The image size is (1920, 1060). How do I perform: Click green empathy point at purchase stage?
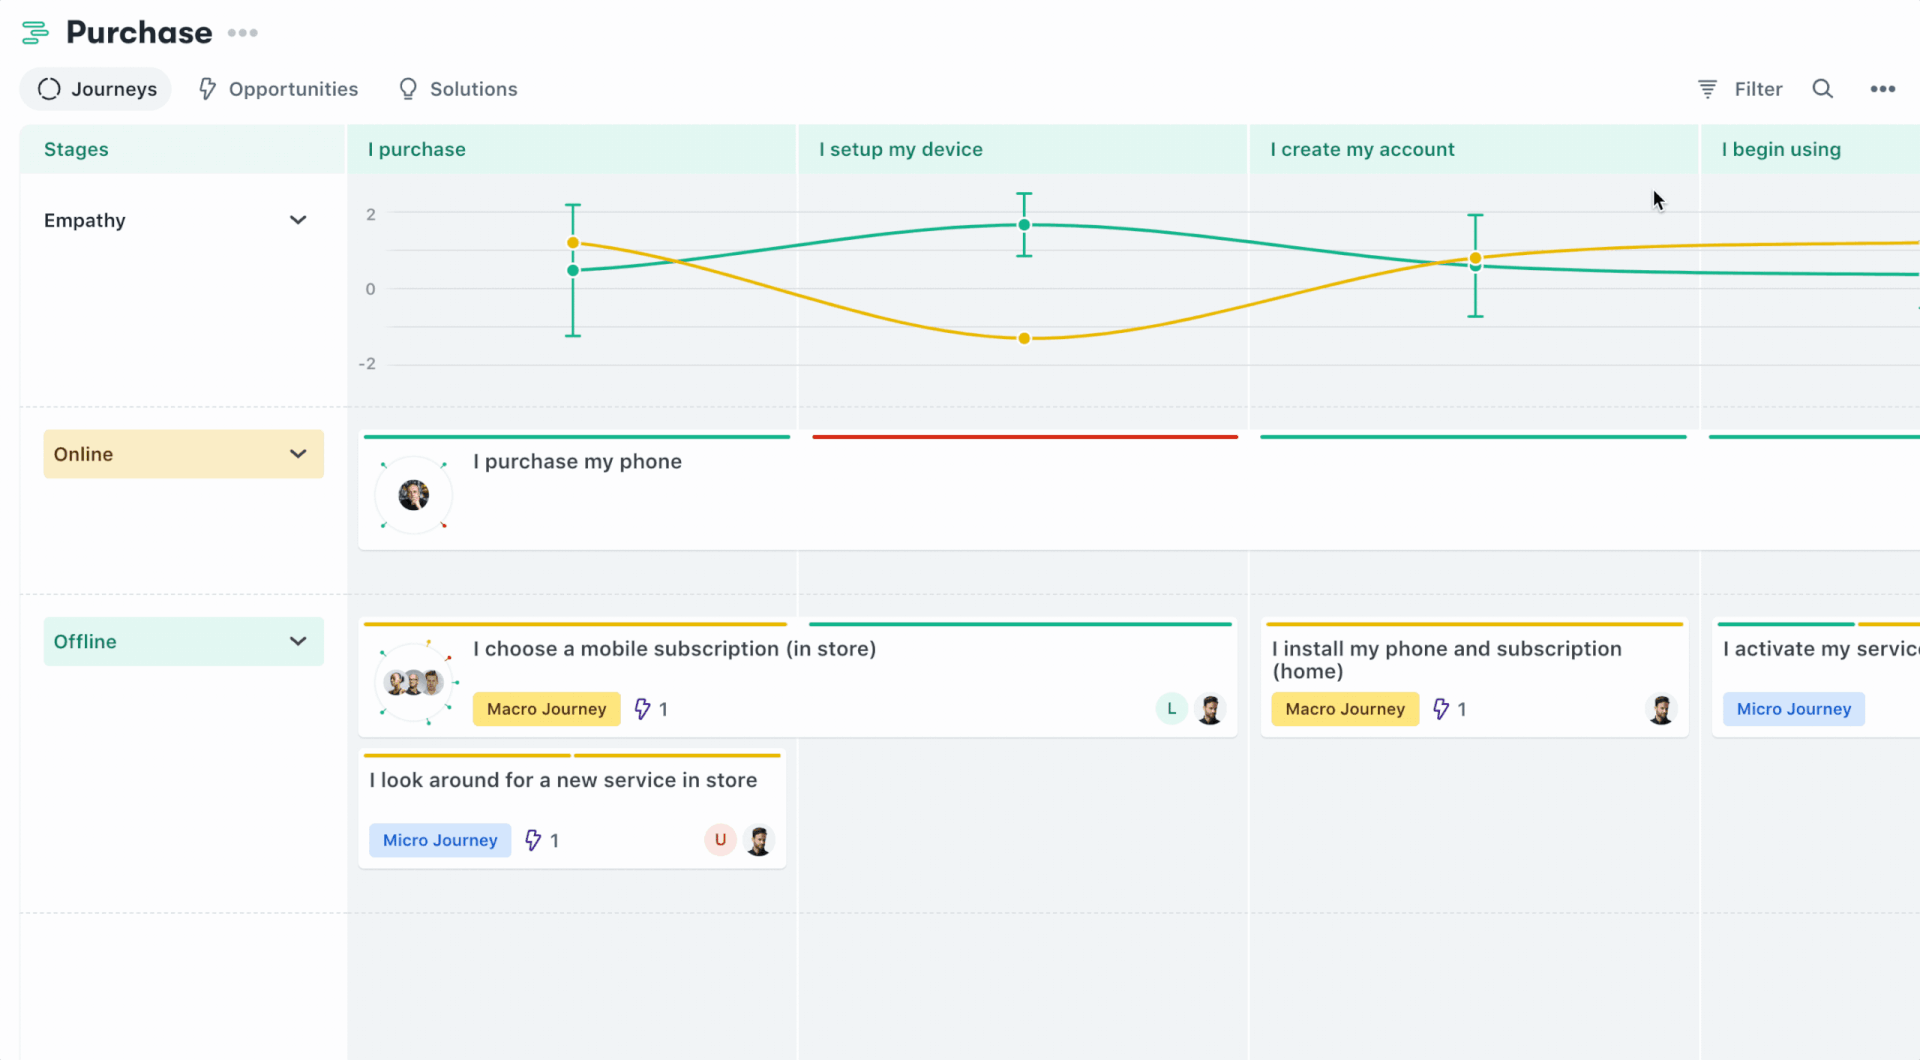click(x=573, y=271)
